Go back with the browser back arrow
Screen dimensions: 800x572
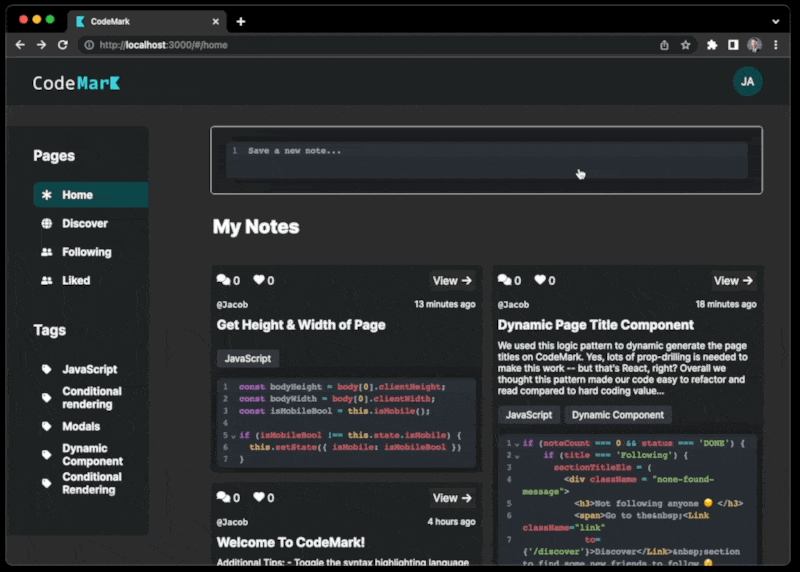(x=20, y=45)
